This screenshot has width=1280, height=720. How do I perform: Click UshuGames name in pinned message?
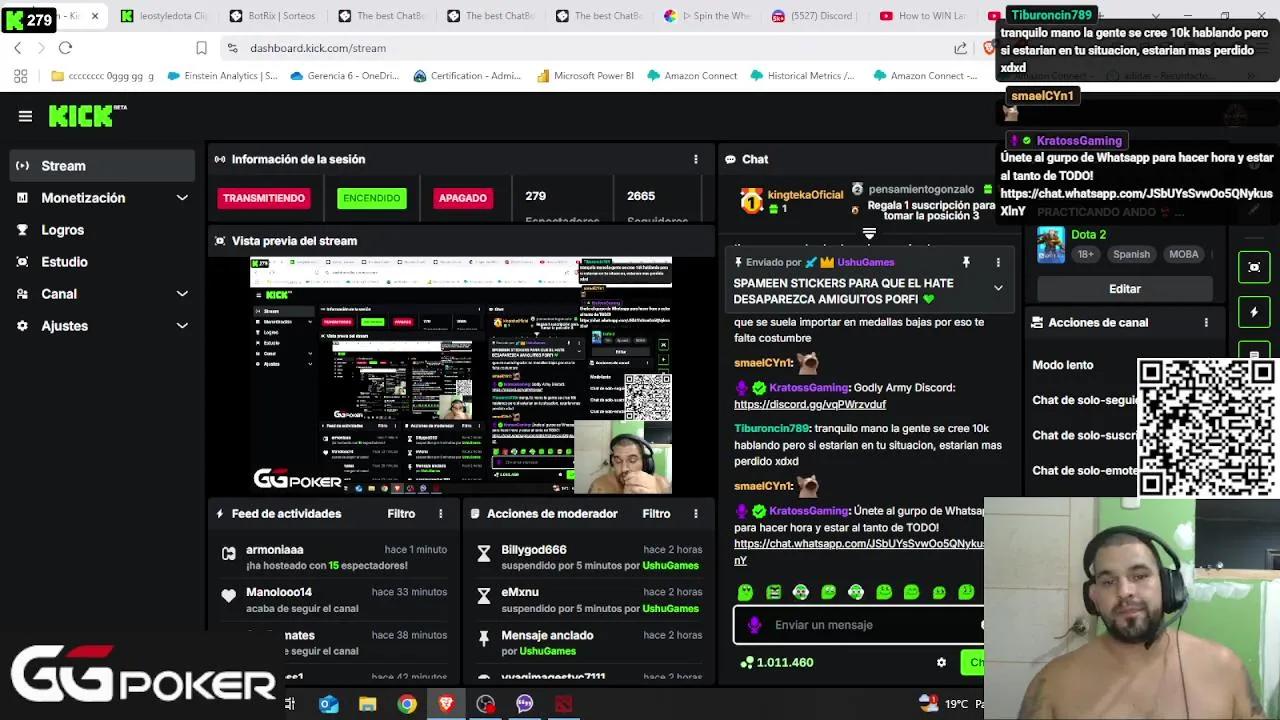[x=865, y=263]
